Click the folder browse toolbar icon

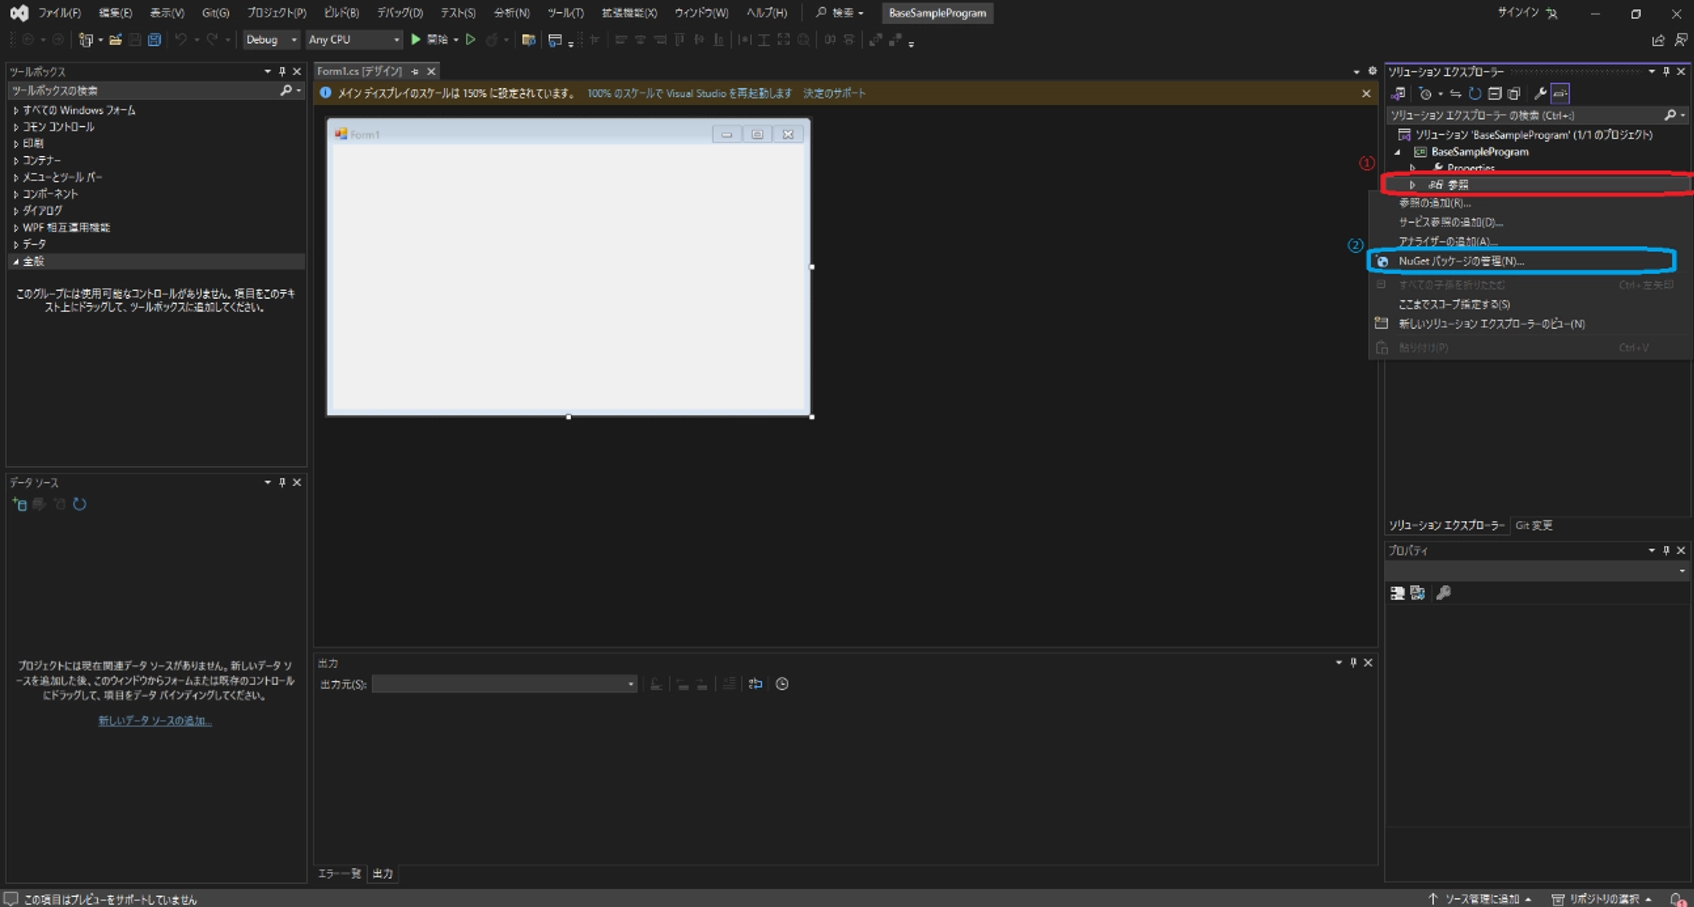tap(528, 40)
